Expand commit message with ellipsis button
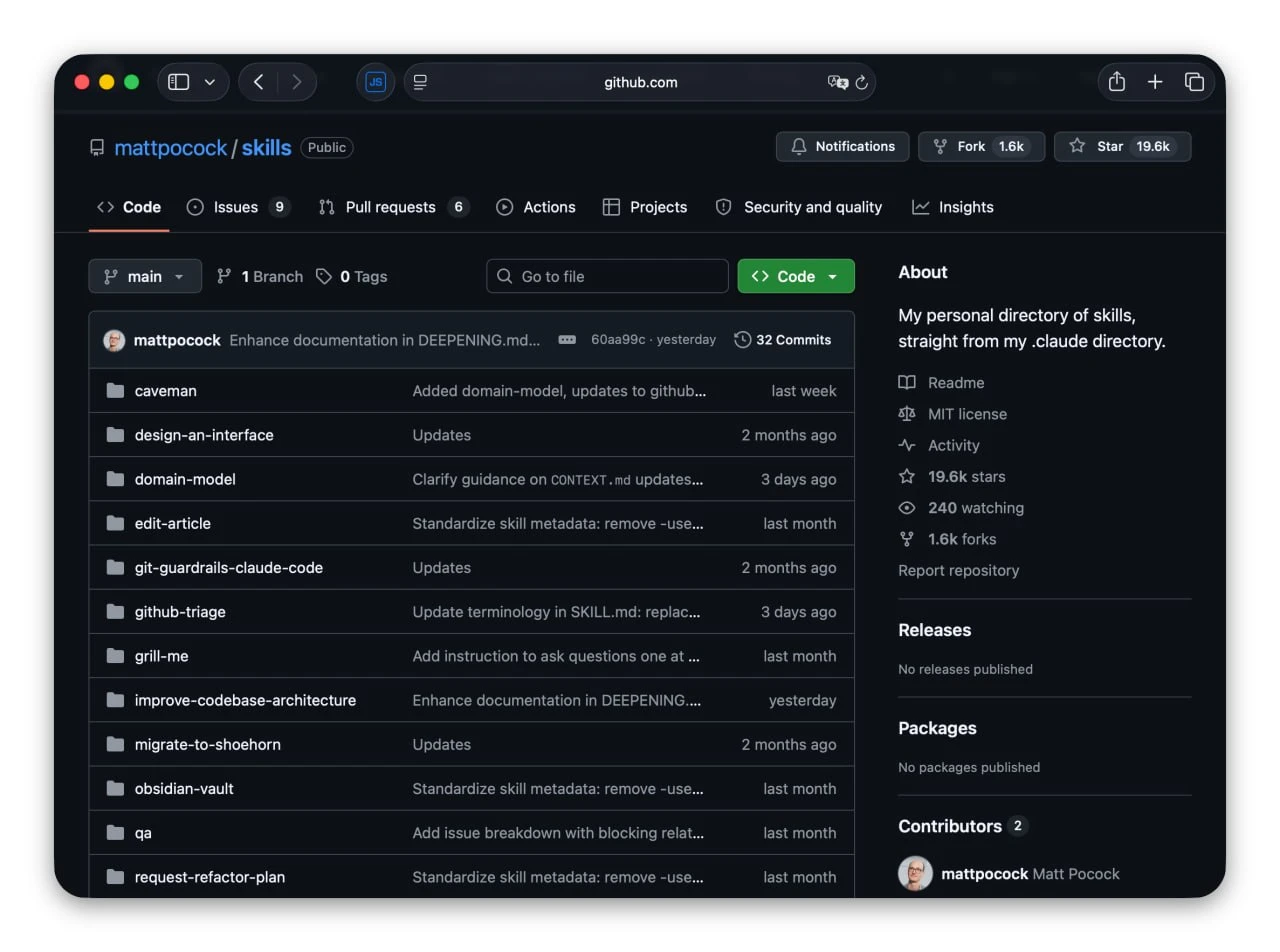 [567, 340]
